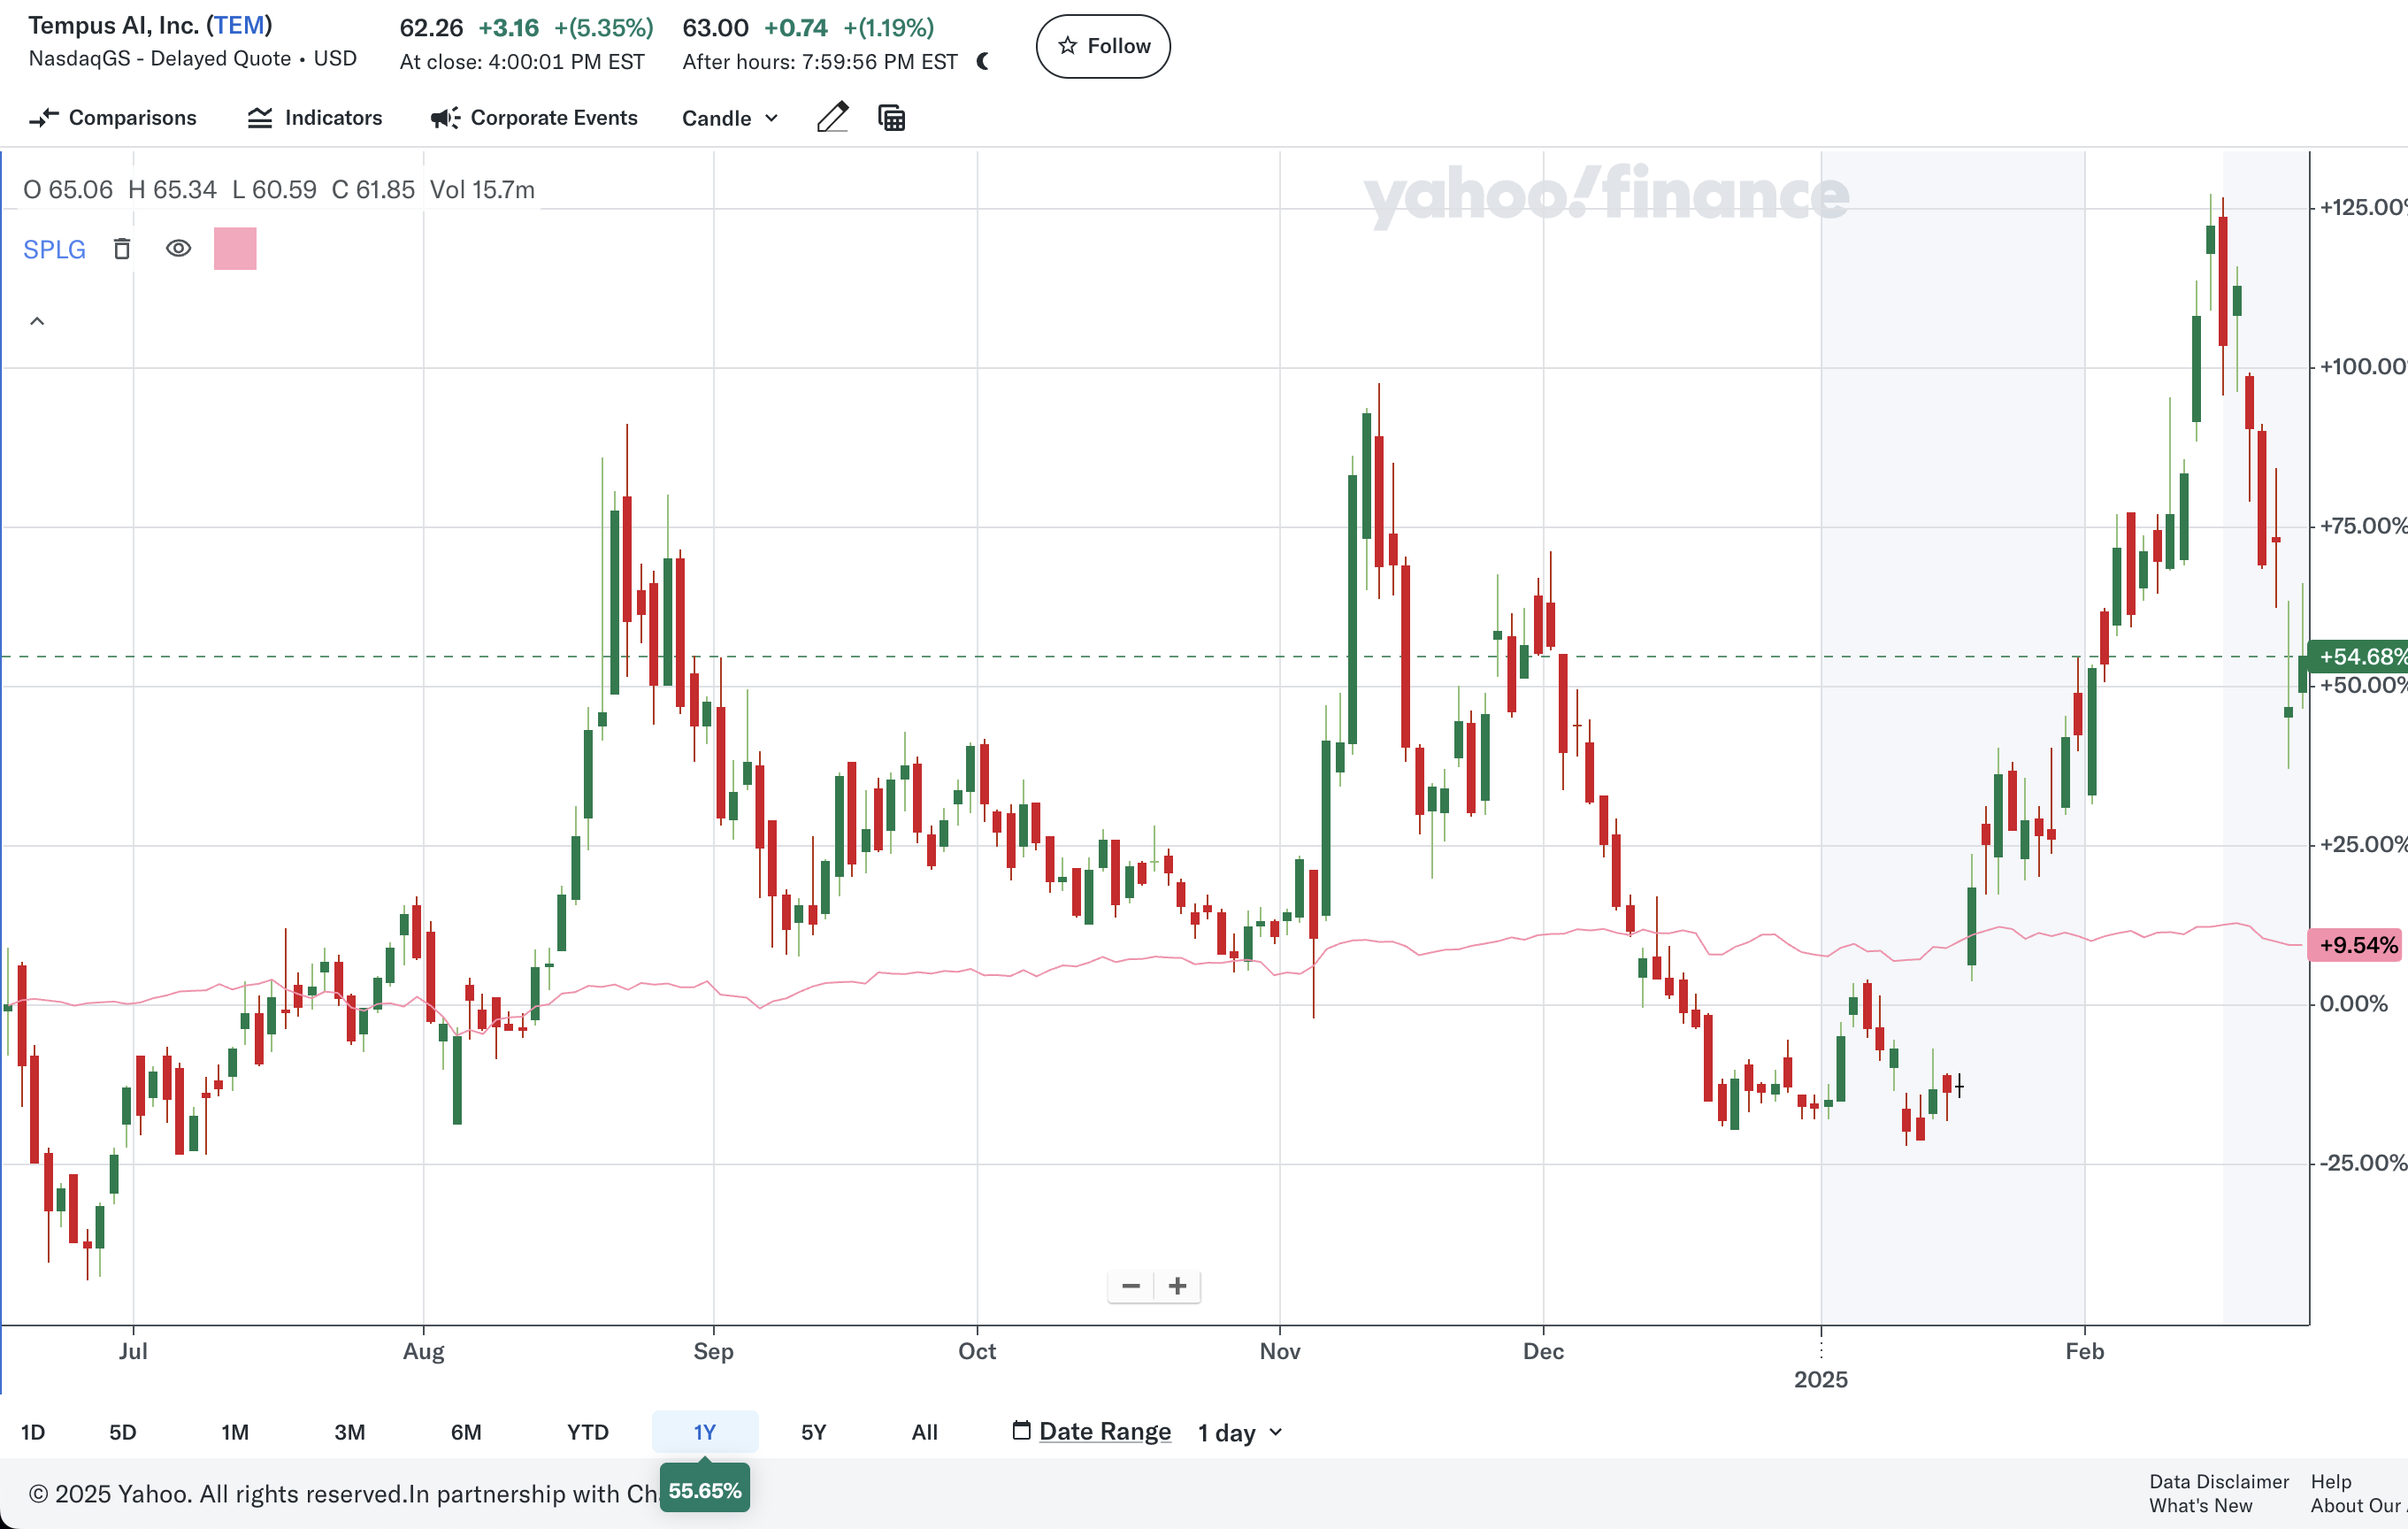
Task: Select the 5D time range
Action: click(122, 1432)
